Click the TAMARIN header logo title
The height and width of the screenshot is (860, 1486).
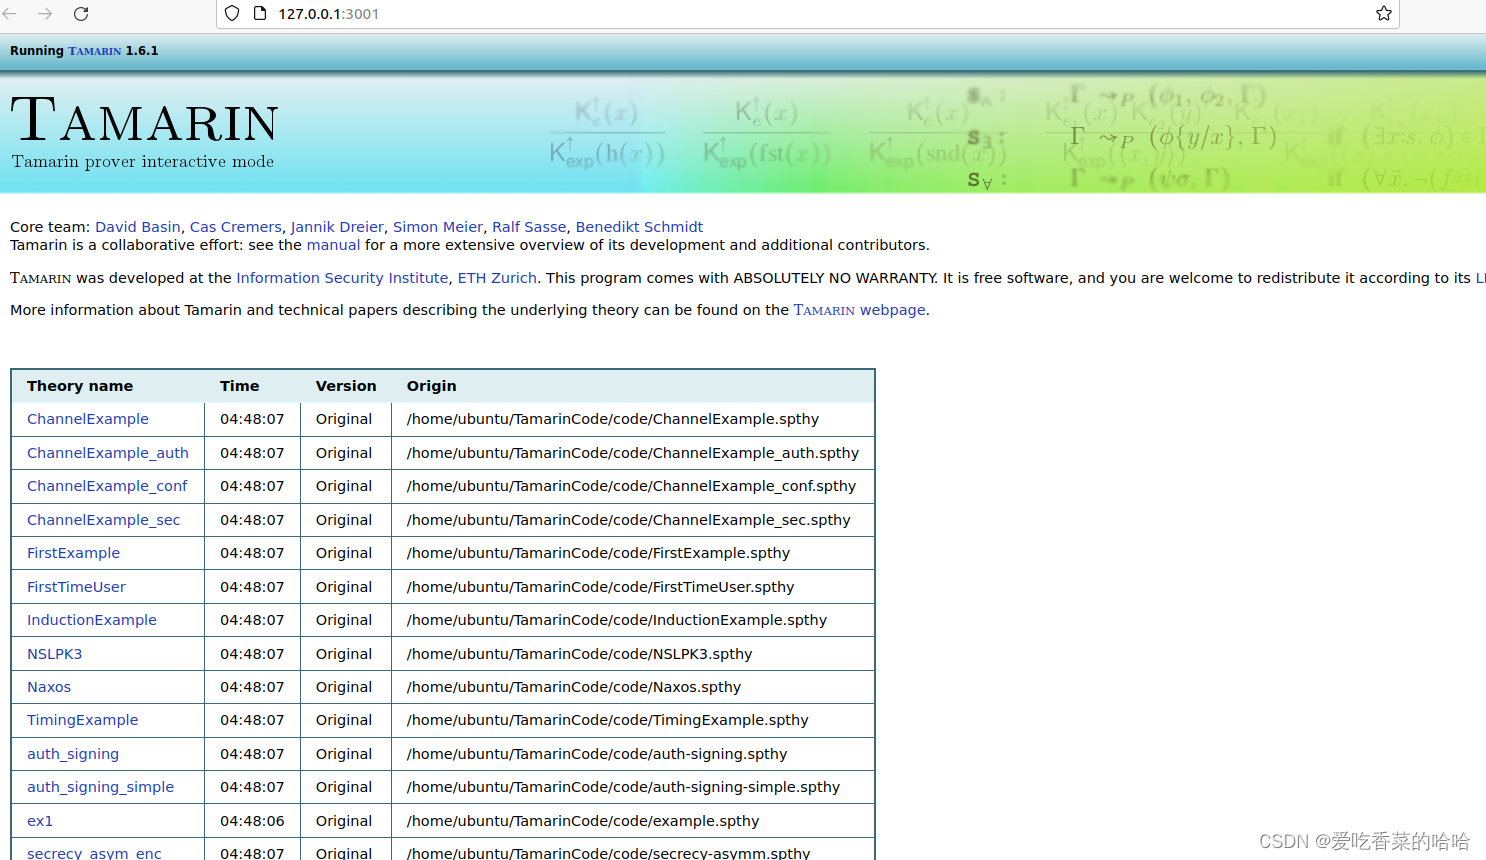[145, 120]
